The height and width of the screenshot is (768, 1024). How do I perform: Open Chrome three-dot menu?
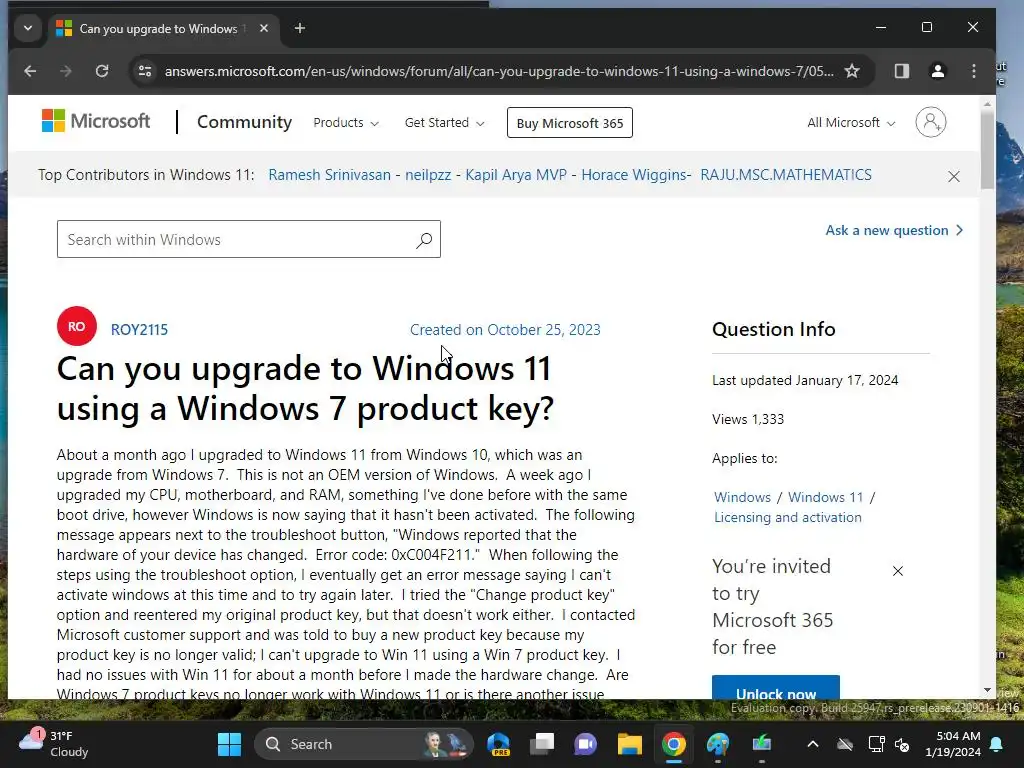pos(974,71)
